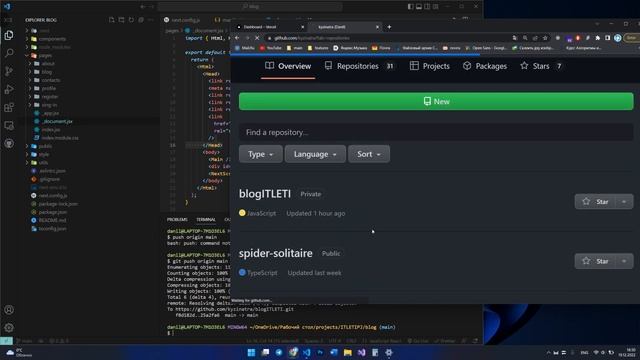640x360 pixels.
Task: Go back in the browser
Action: click(x=237, y=38)
